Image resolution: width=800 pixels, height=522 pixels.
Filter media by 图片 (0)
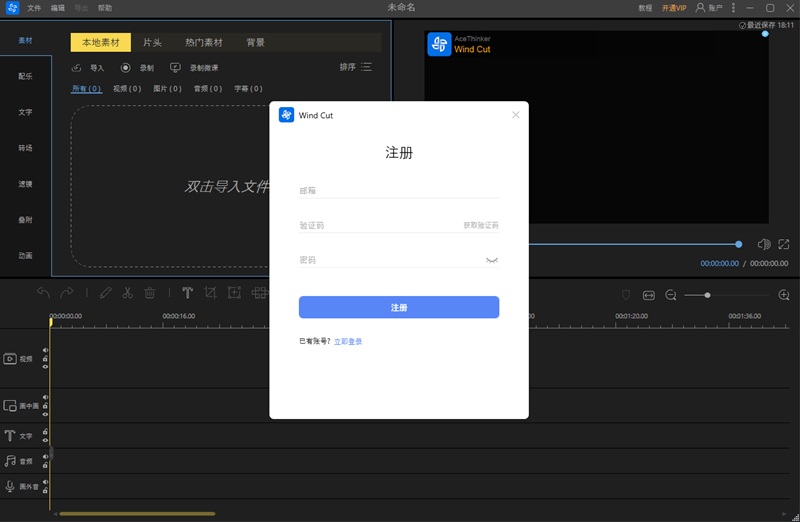[167, 89]
